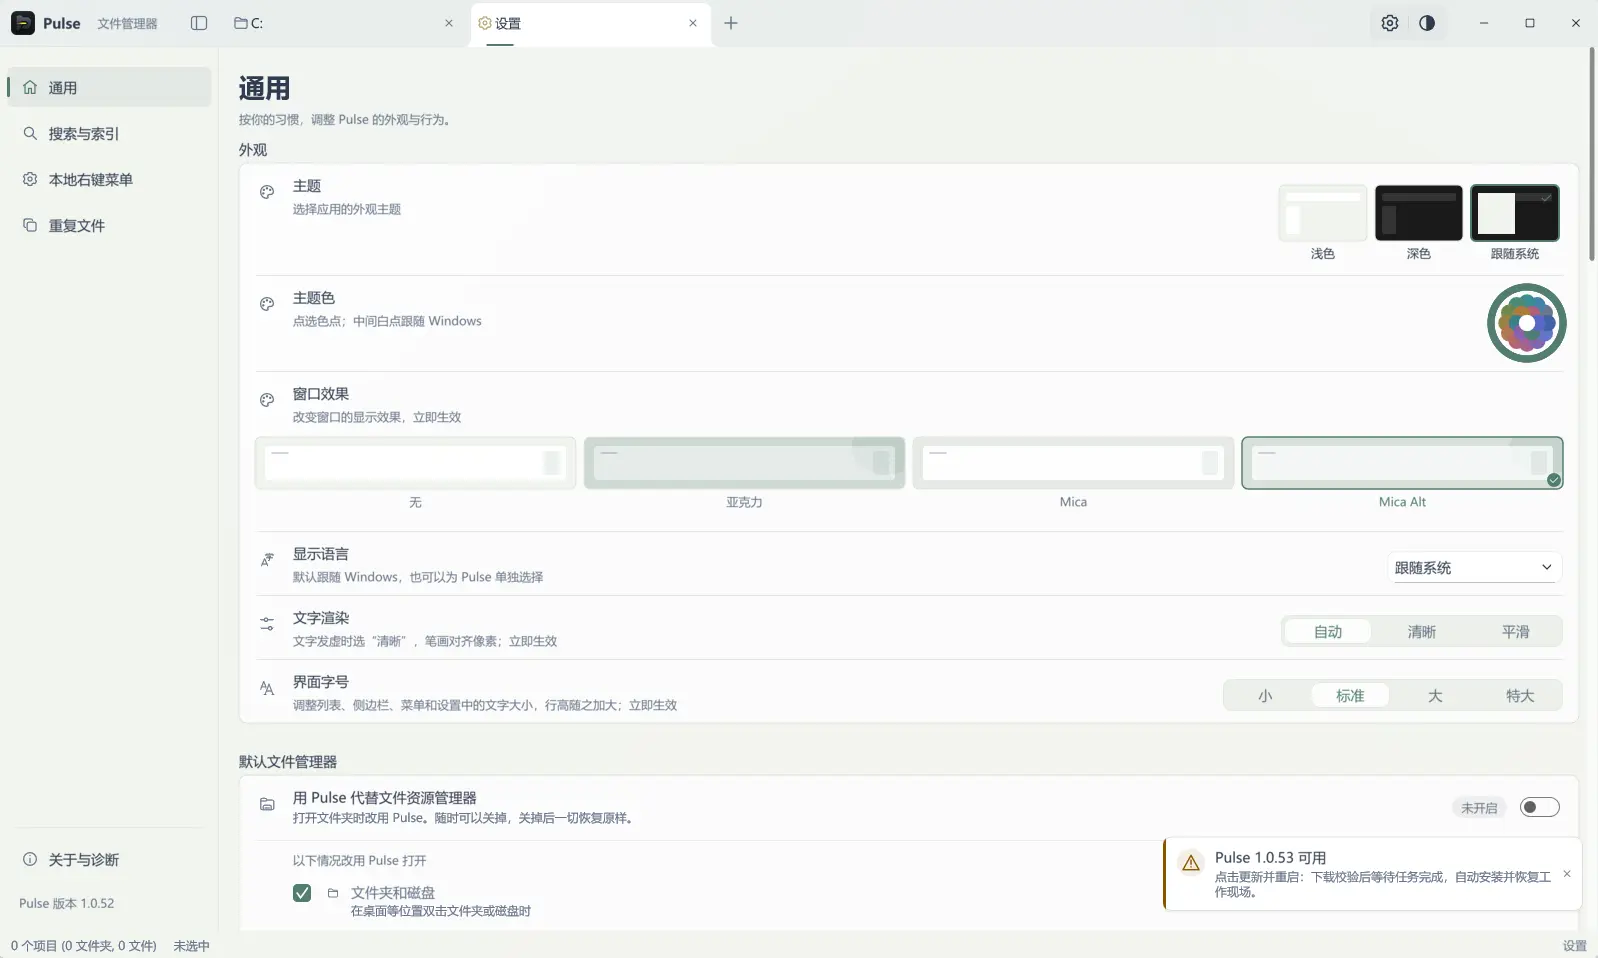The height and width of the screenshot is (958, 1598).
Task: Click the vertical scrollbar of settings page
Action: 1591,155
